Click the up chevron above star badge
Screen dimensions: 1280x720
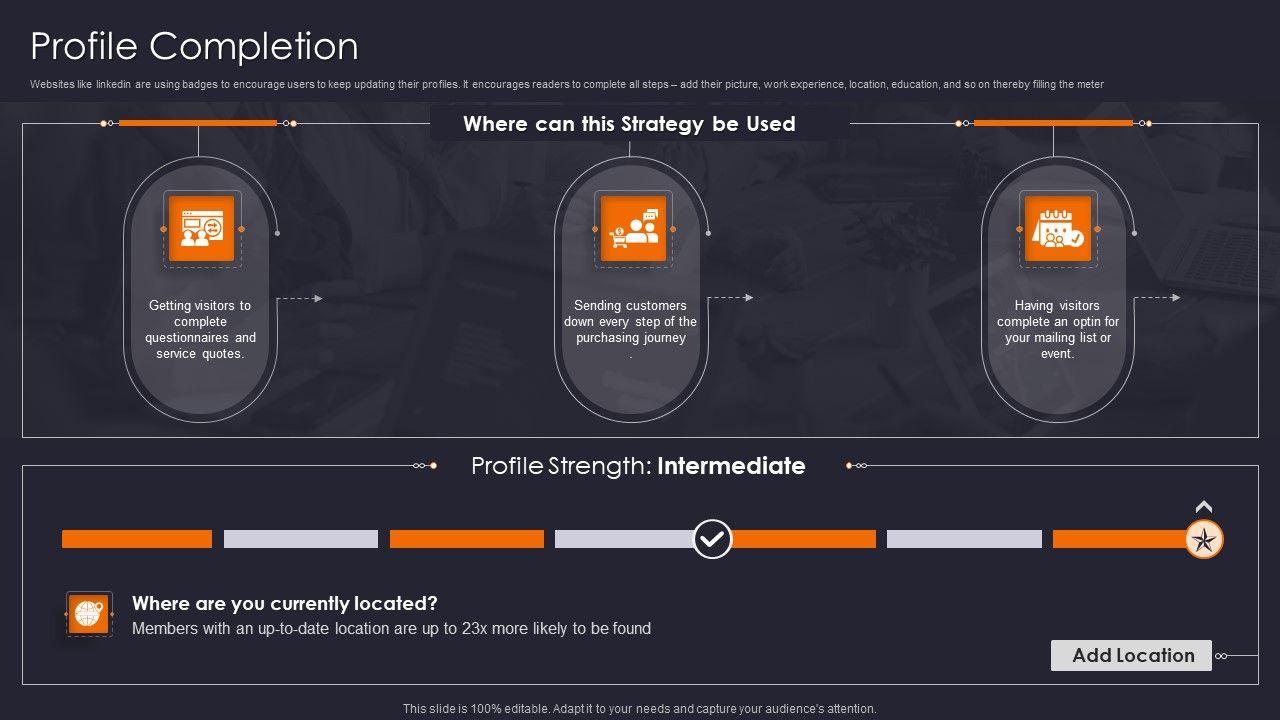click(x=1204, y=507)
